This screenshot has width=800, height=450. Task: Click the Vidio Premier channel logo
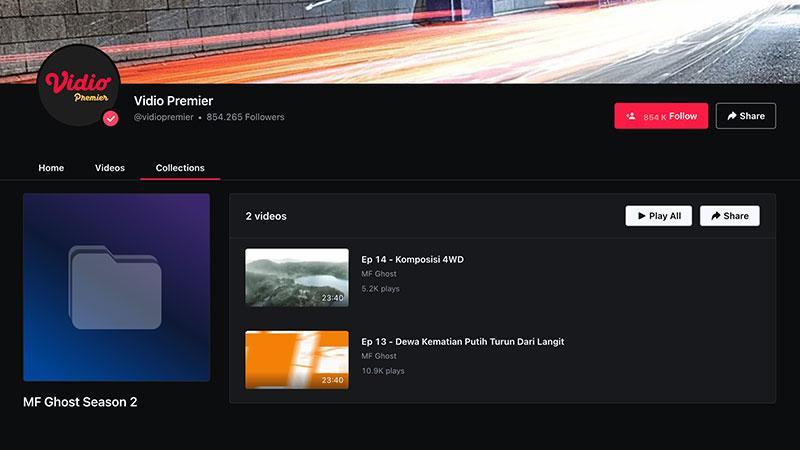click(x=79, y=85)
